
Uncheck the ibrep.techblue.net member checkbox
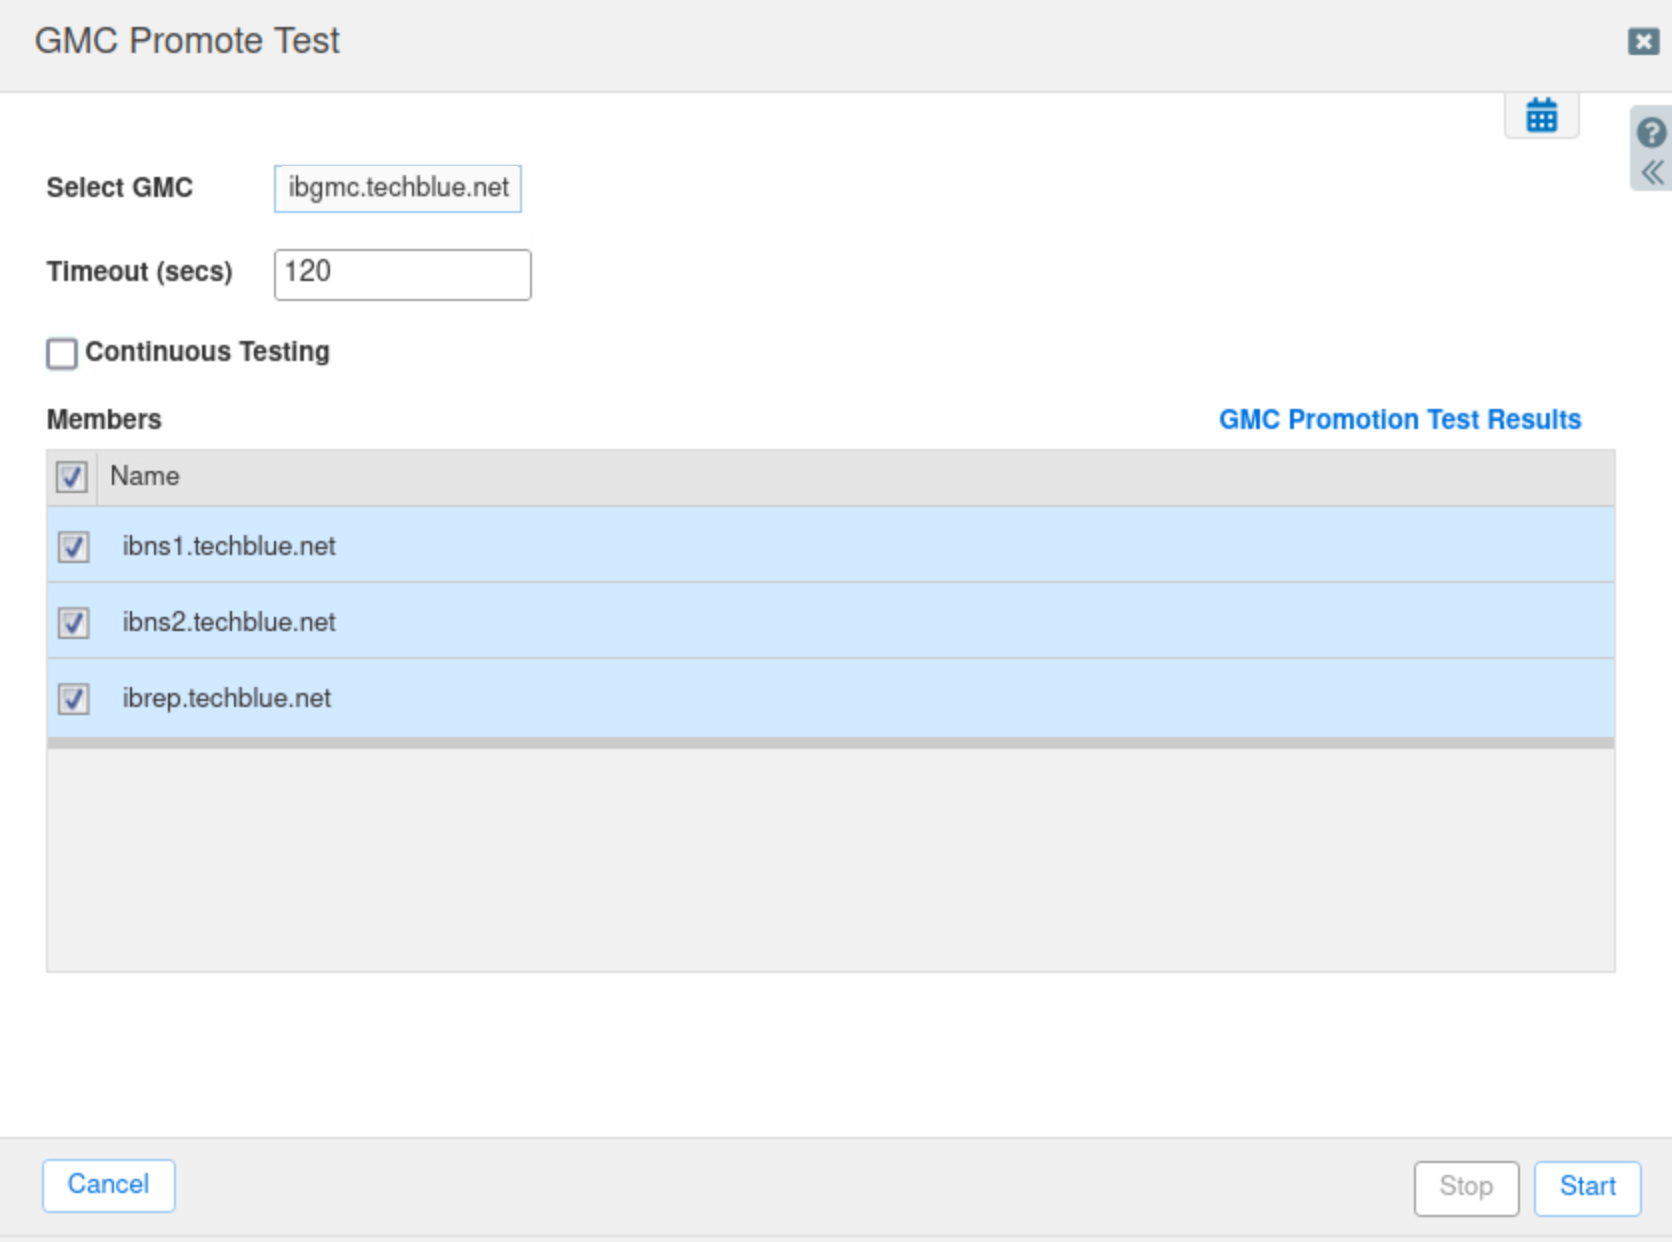(x=73, y=699)
